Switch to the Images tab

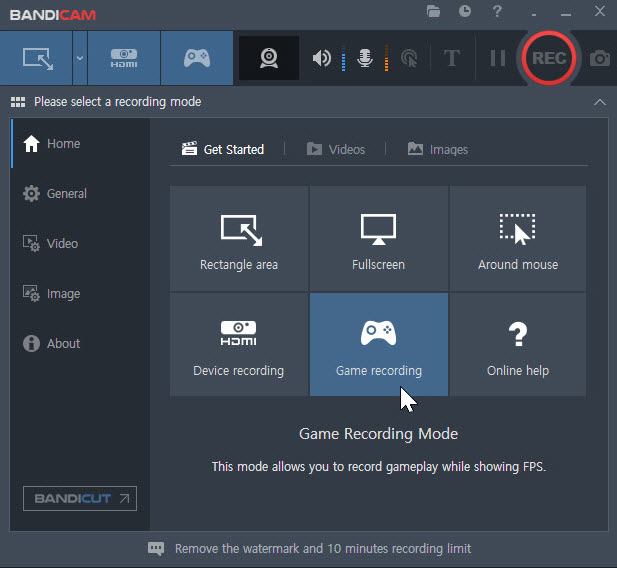click(438, 150)
